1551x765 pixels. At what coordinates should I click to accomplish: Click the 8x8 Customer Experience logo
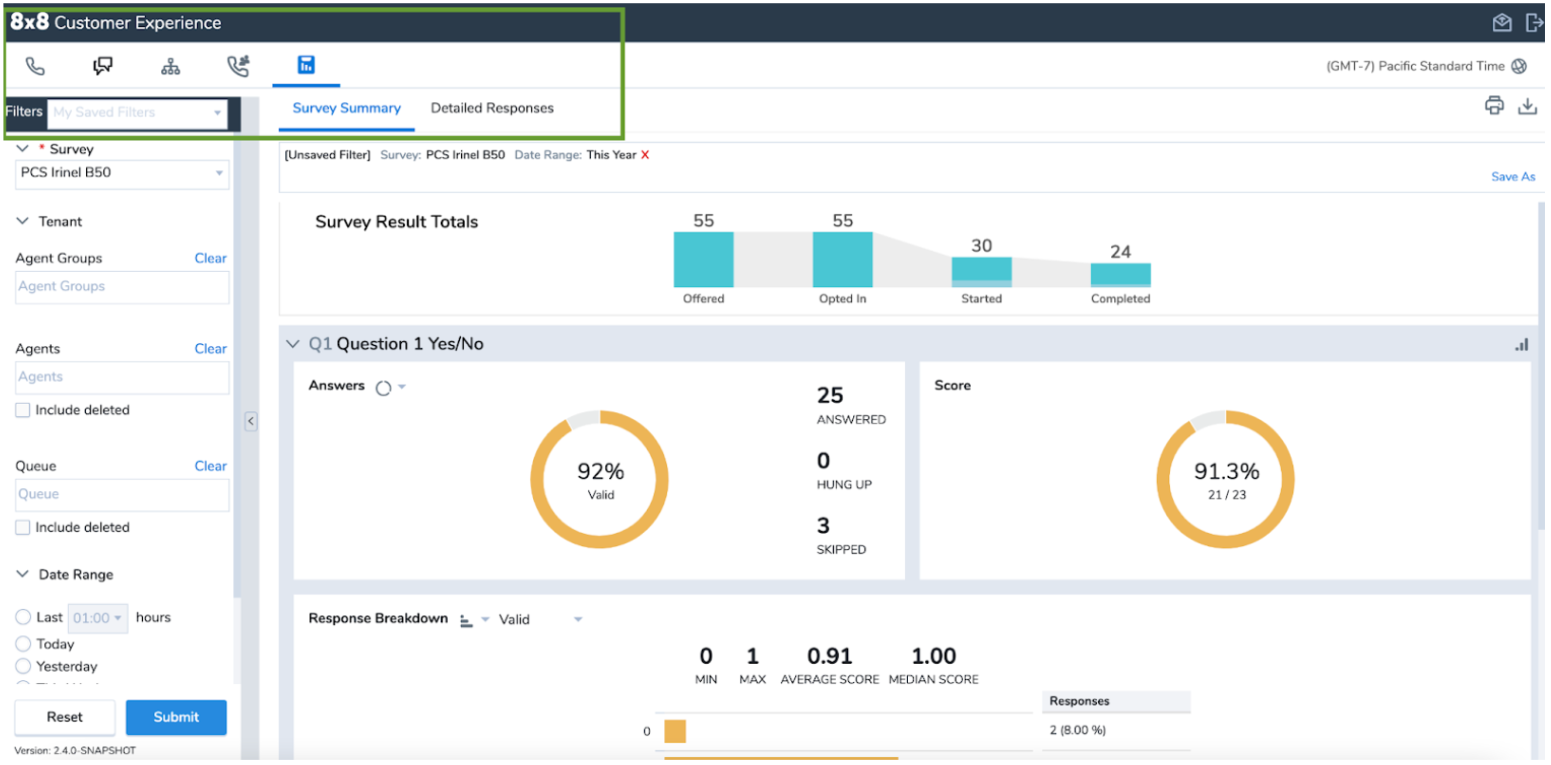(x=116, y=22)
